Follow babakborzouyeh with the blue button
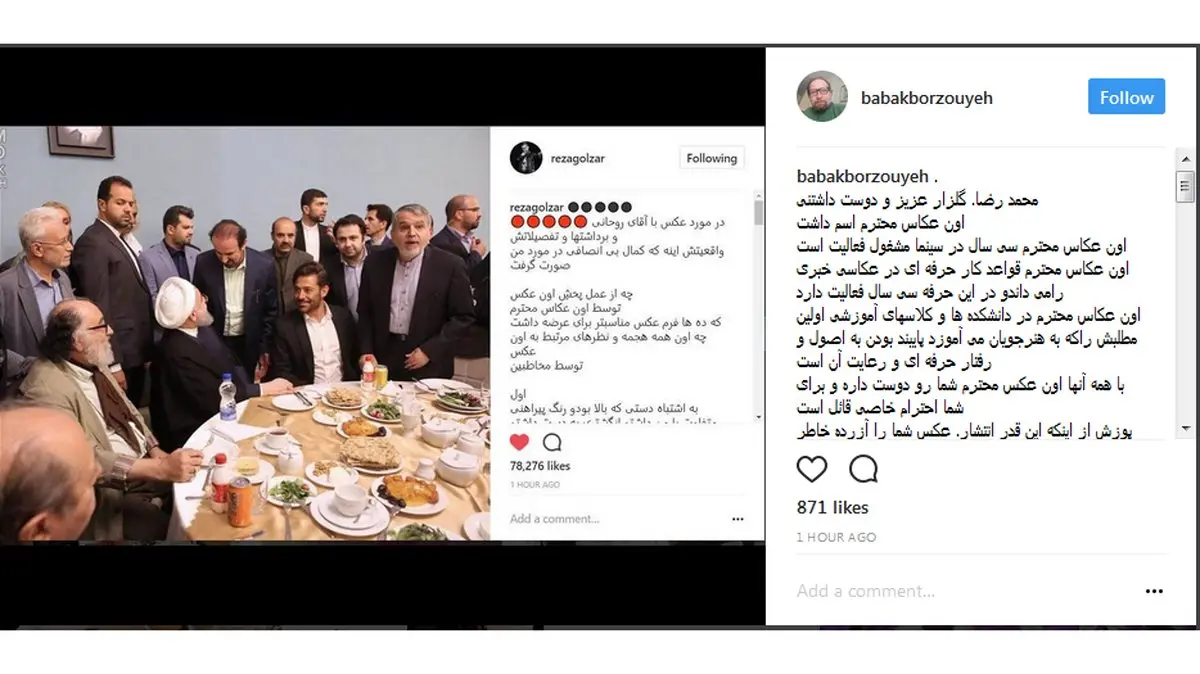 (x=1126, y=97)
